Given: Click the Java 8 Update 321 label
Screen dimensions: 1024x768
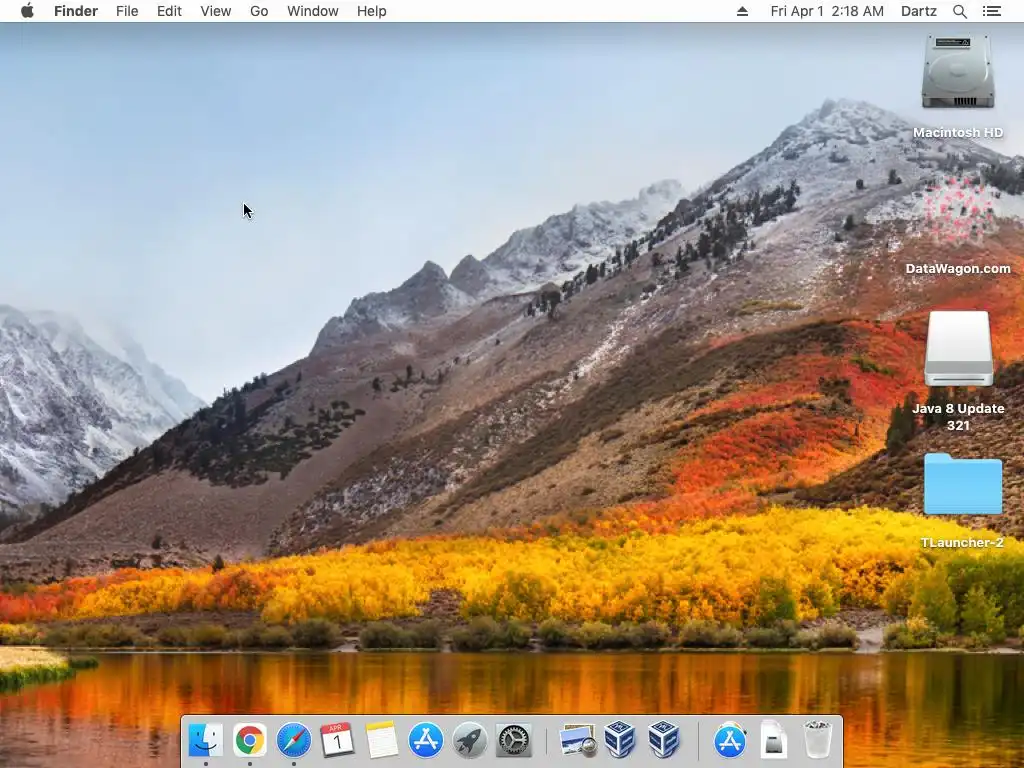Looking at the screenshot, I should 958,417.
